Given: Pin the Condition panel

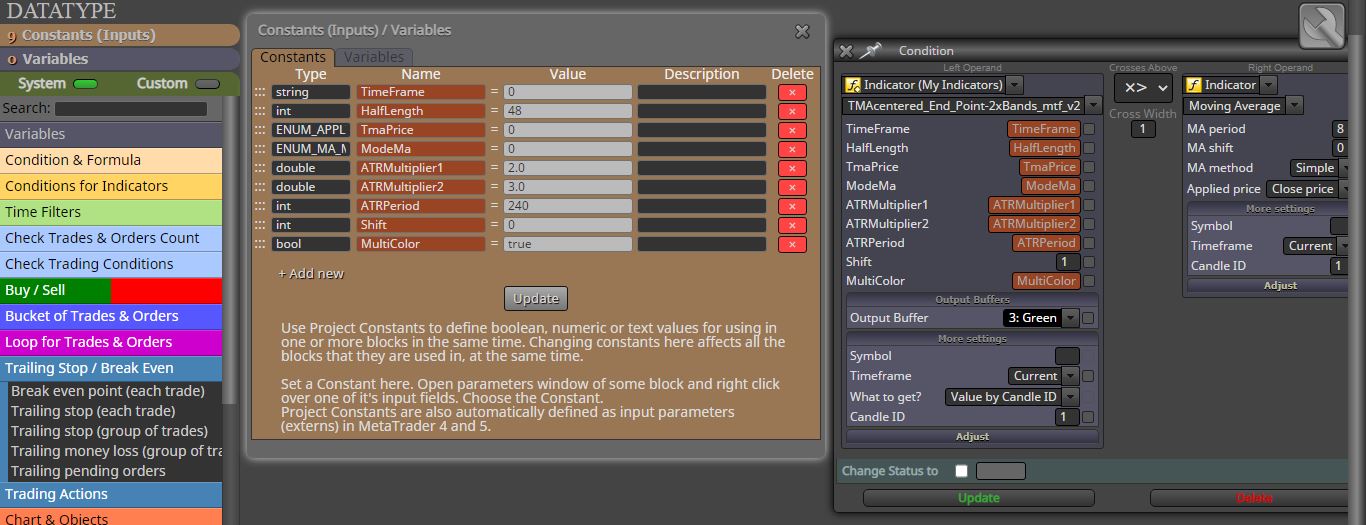Looking at the screenshot, I should pos(871,50).
